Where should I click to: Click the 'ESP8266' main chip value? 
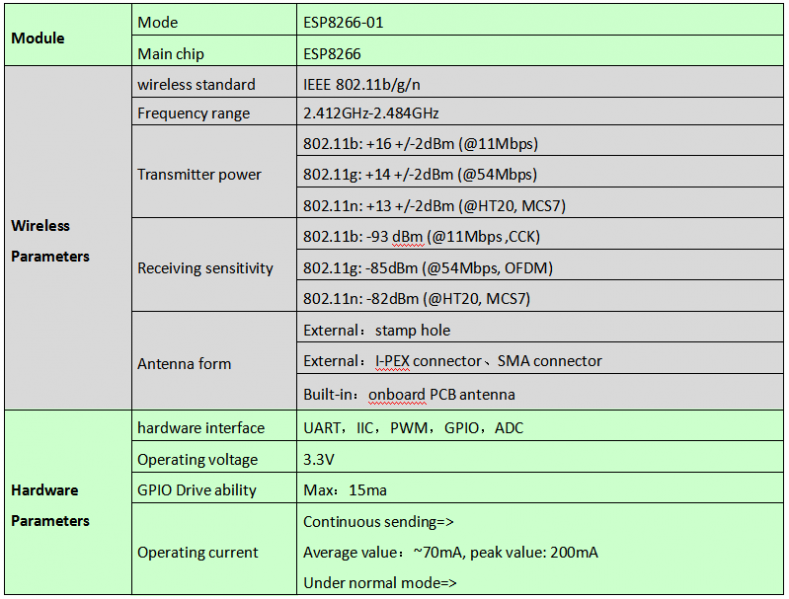click(x=539, y=51)
